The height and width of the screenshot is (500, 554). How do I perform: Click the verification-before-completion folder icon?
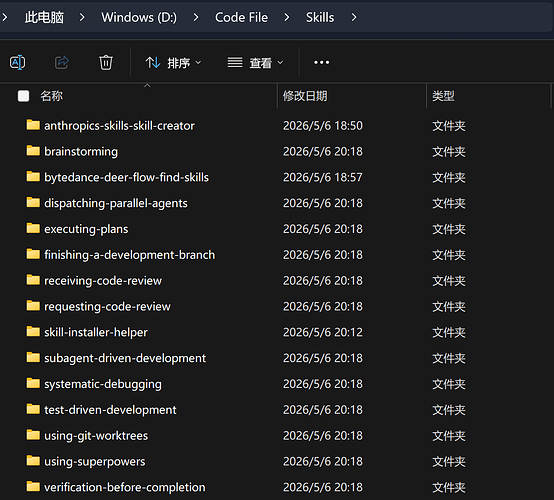pyautogui.click(x=33, y=486)
